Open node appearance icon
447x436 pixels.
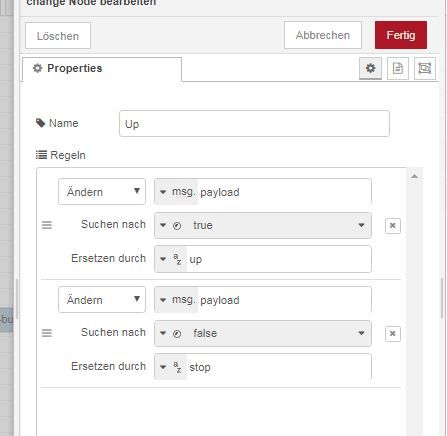425,68
